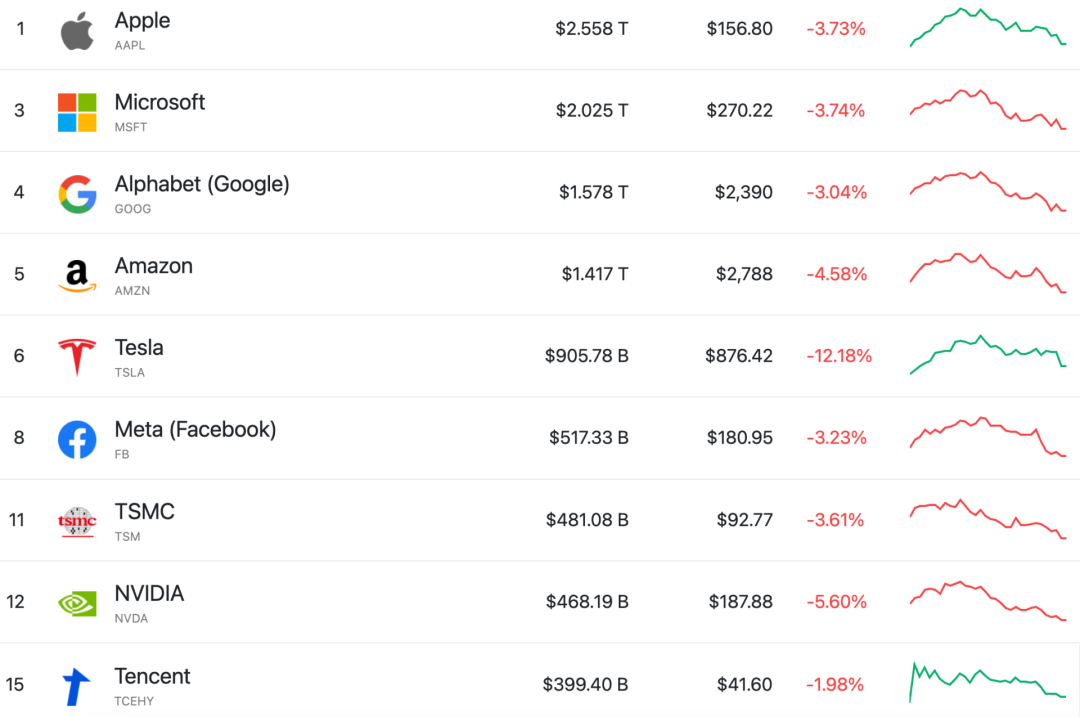Click Tesla's -12.18% daily change

(839, 356)
